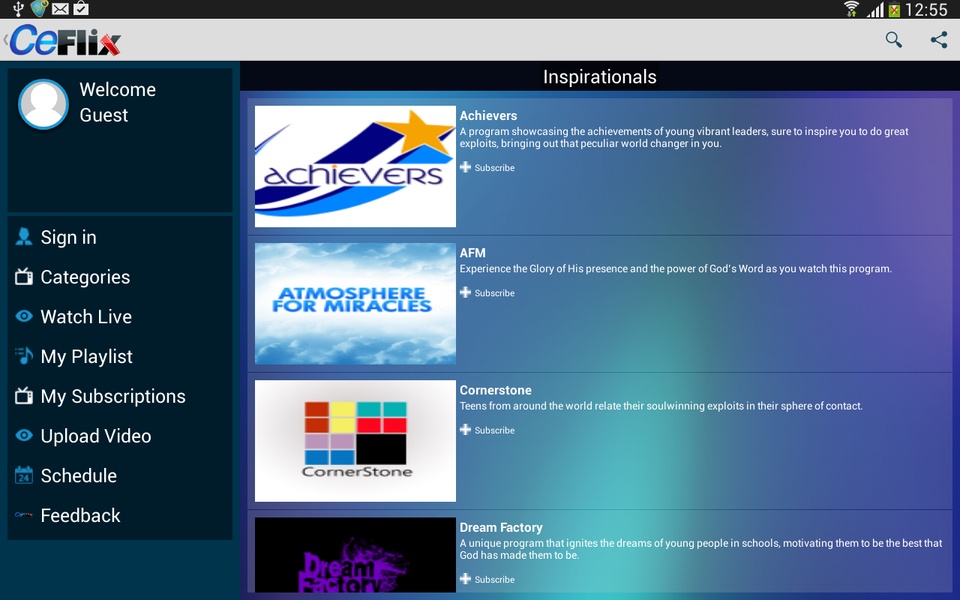
Task: Tap the Upload Video eye icon
Action: (24, 435)
